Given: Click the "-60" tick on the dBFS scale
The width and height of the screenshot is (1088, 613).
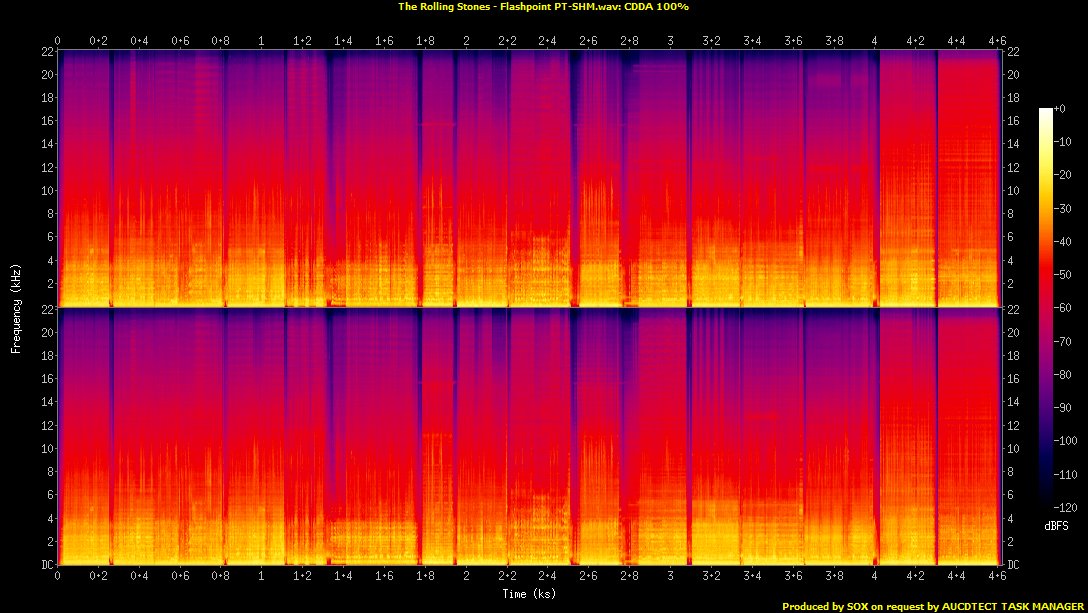Looking at the screenshot, I should click(1064, 307).
